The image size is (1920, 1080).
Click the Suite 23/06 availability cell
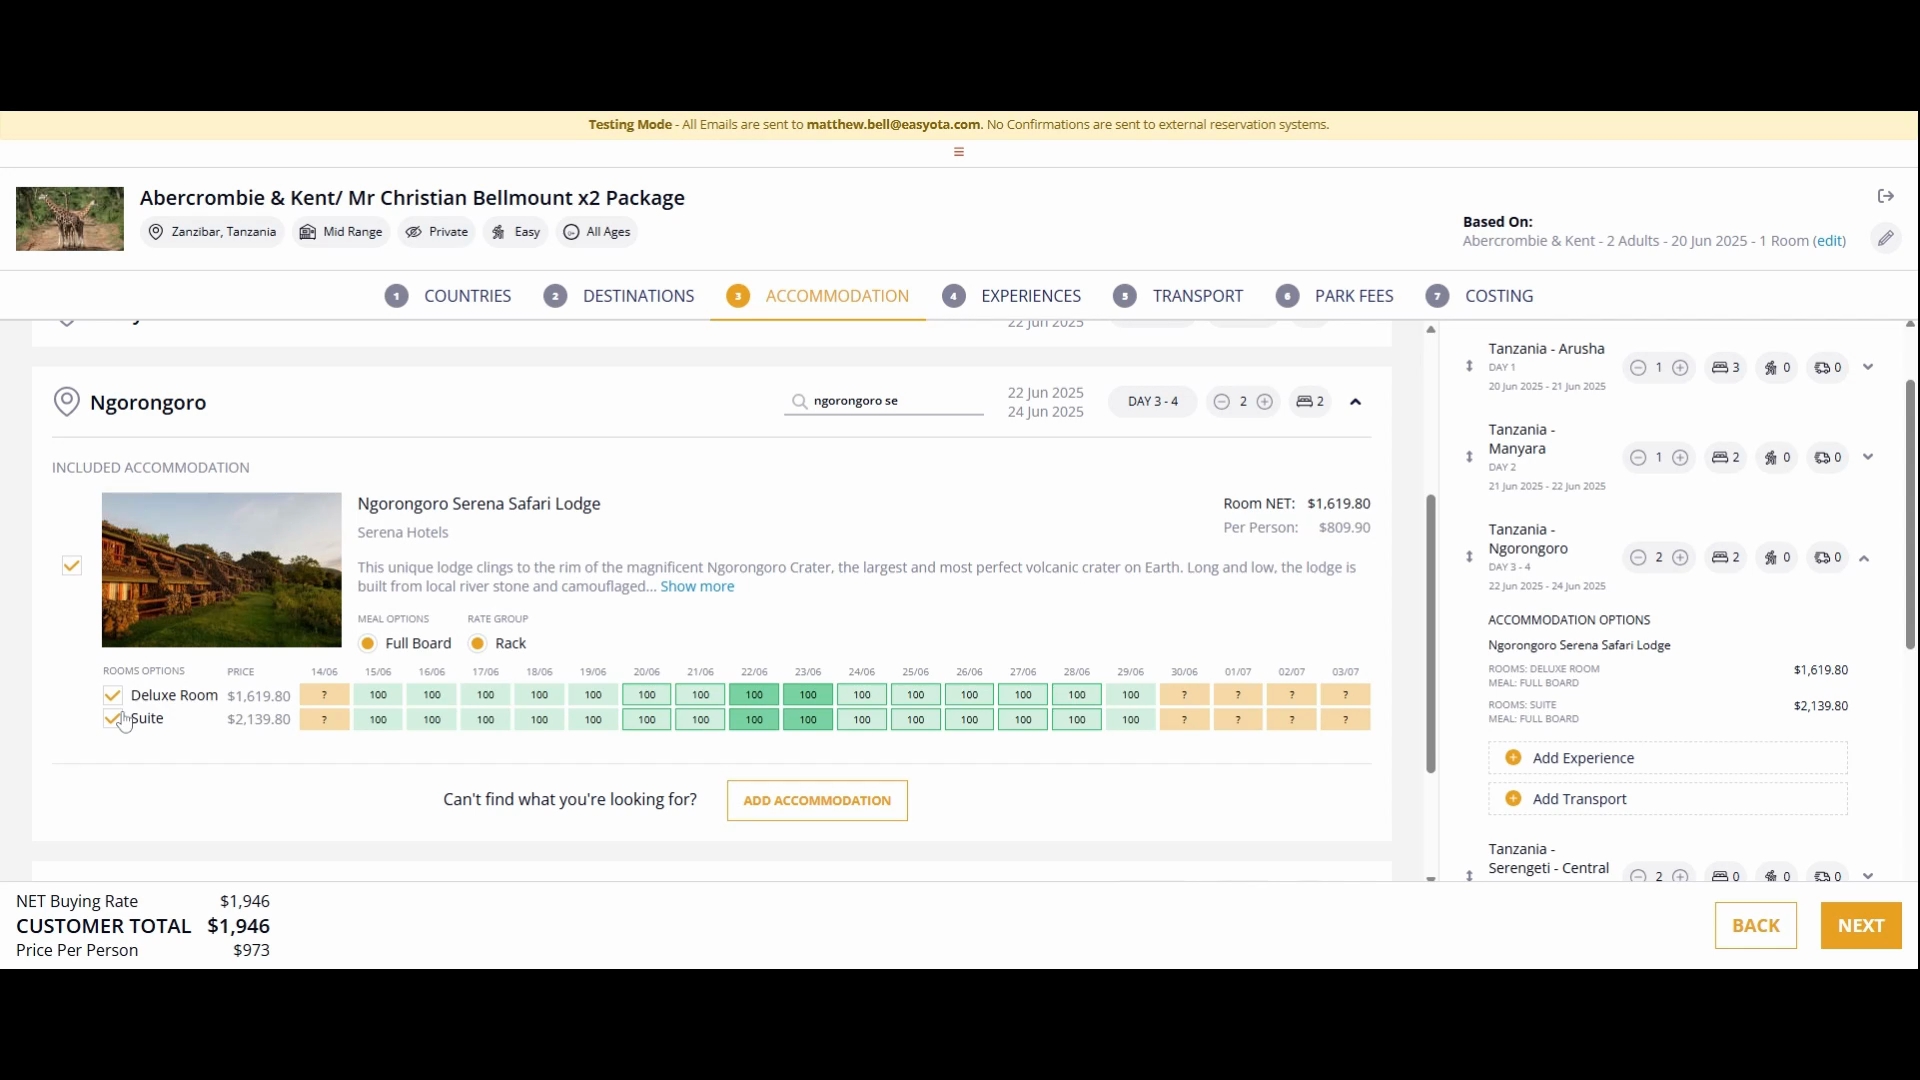pyautogui.click(x=808, y=720)
